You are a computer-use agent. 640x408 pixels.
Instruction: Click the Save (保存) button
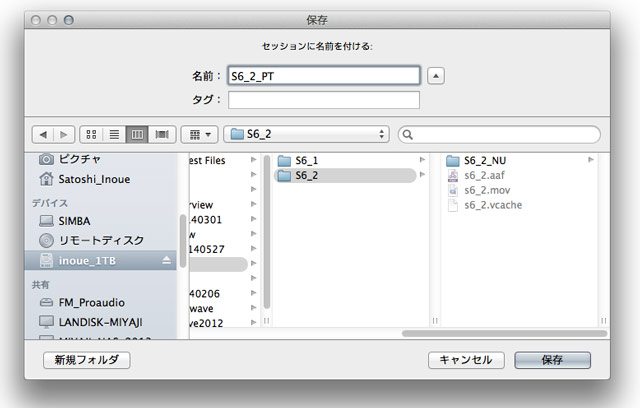click(x=552, y=360)
